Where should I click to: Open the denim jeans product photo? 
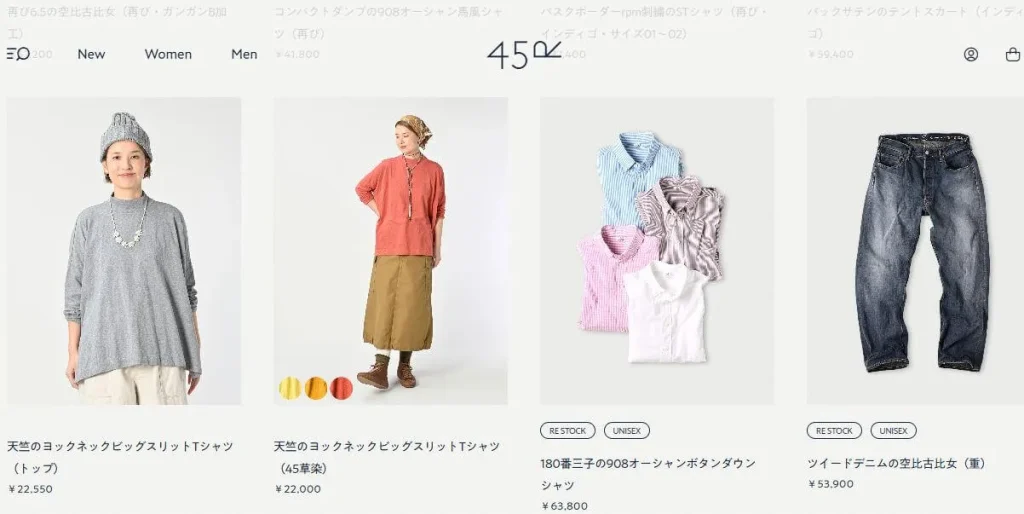915,251
